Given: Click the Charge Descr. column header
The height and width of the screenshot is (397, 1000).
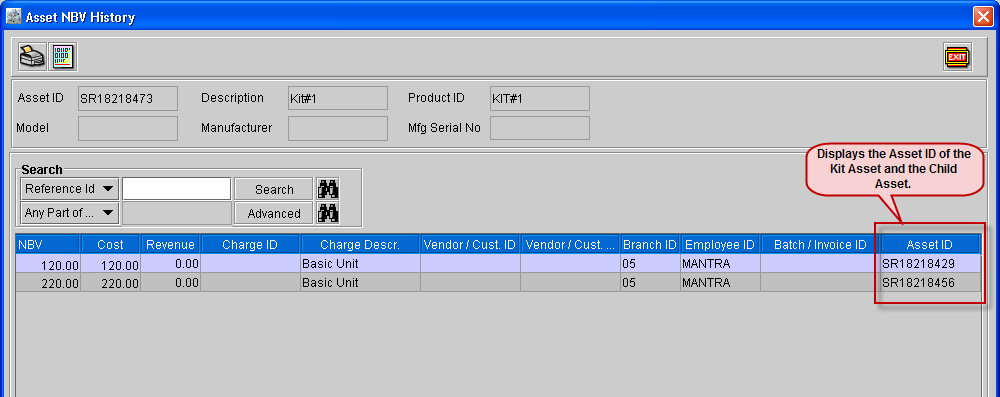Looking at the screenshot, I should click(x=360, y=244).
